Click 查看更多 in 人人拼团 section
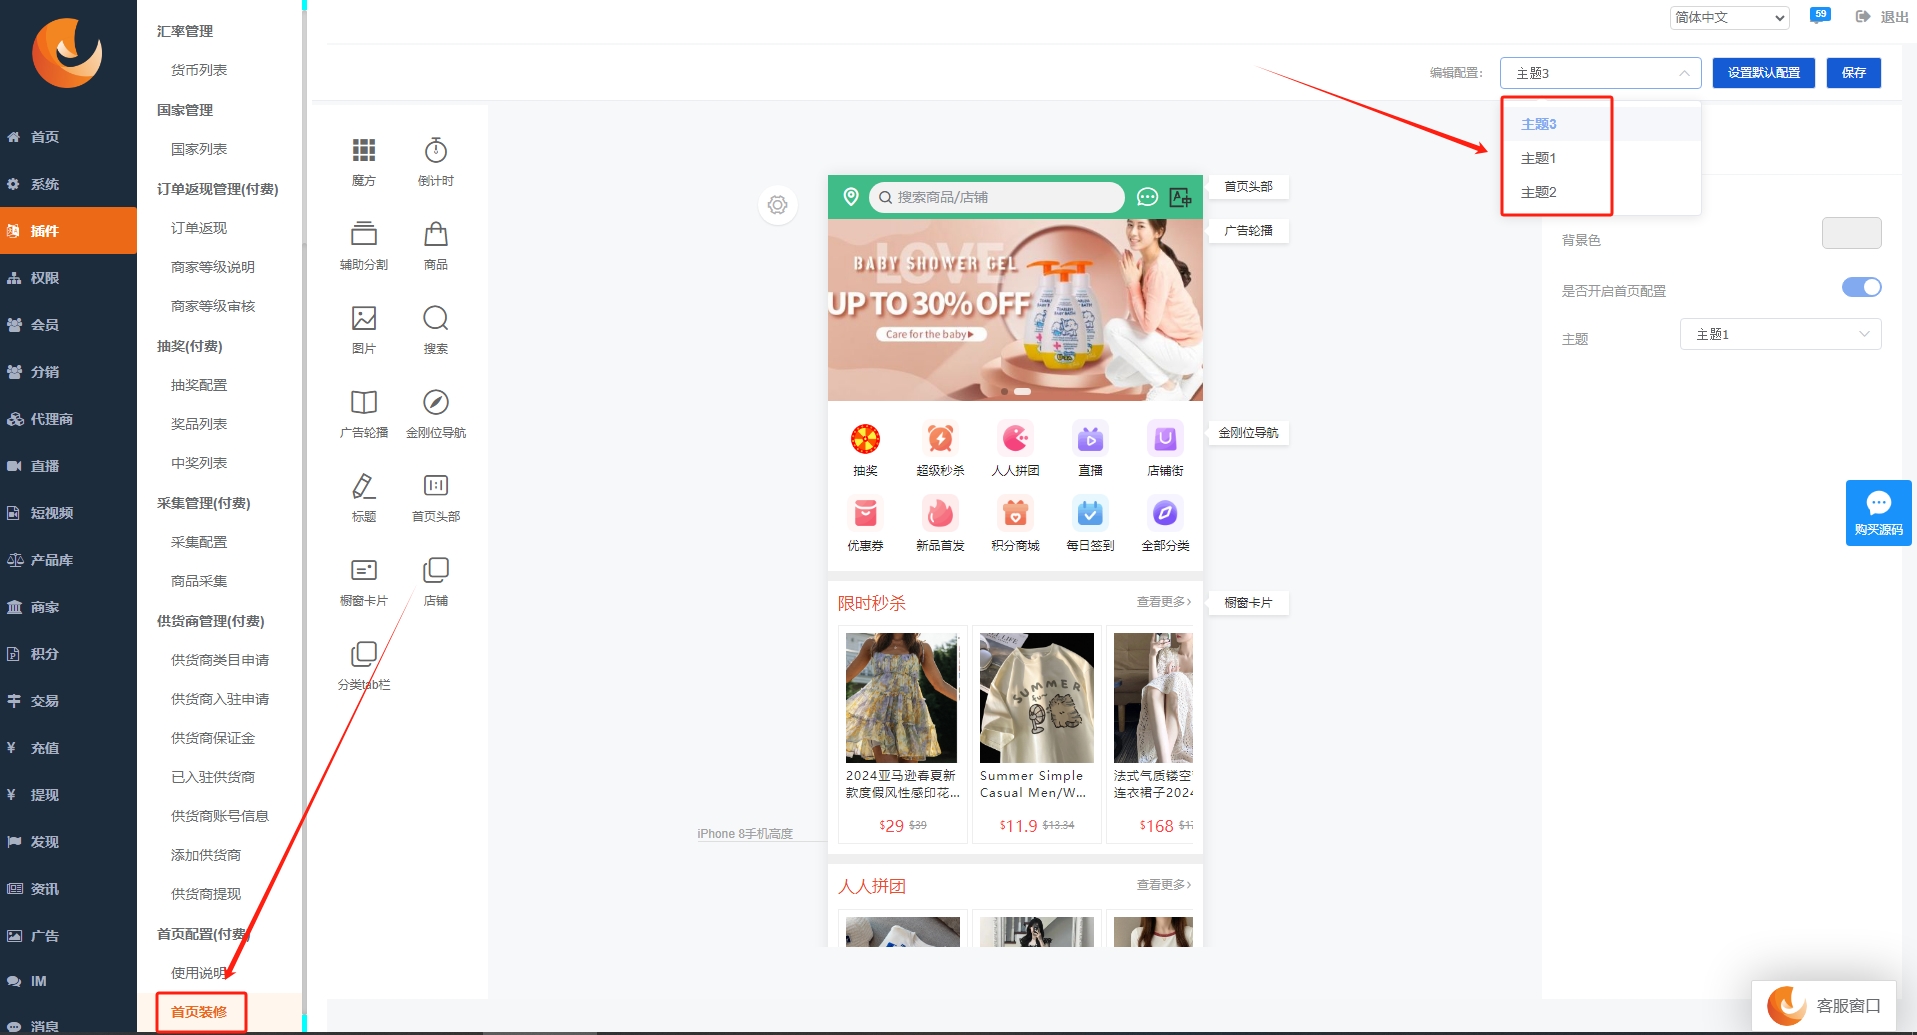The image size is (1917, 1035). coord(1164,885)
